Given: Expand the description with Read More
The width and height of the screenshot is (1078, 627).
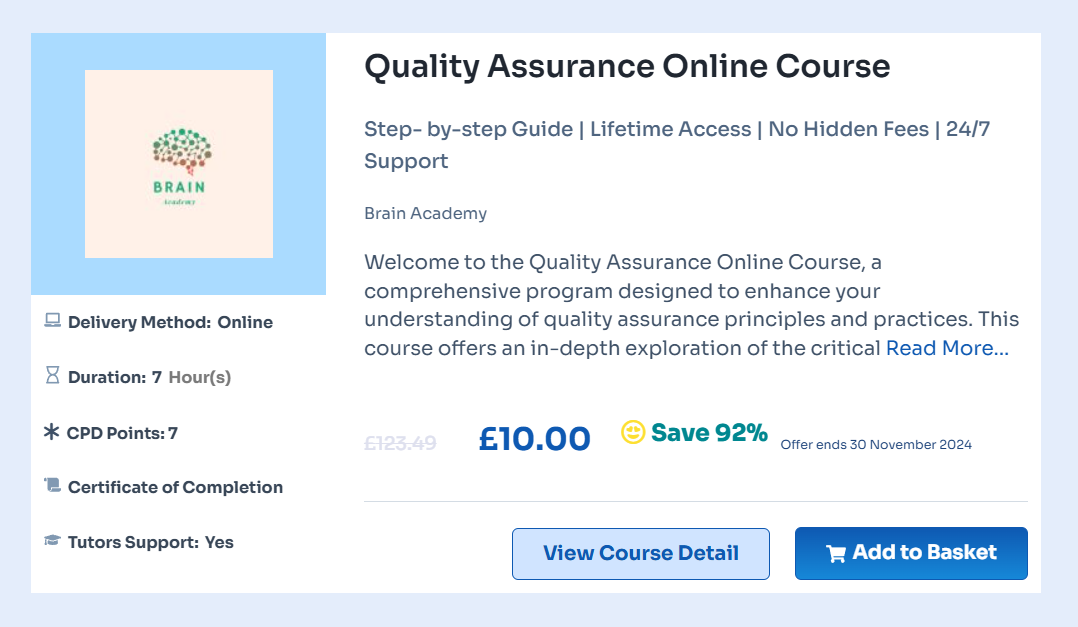Looking at the screenshot, I should [947, 348].
